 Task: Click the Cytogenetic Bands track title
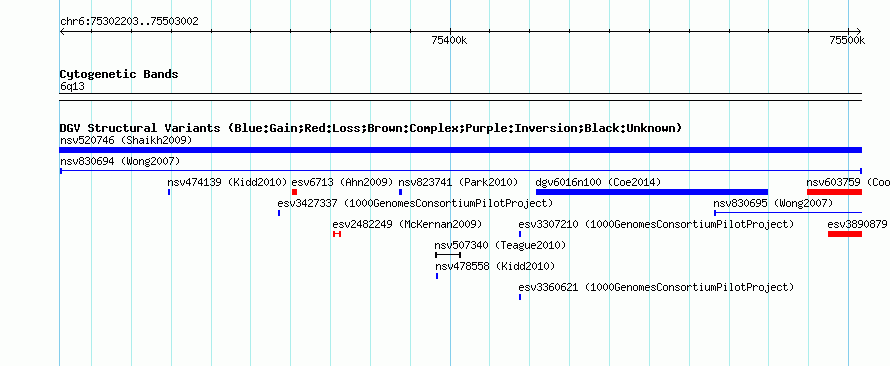119,74
